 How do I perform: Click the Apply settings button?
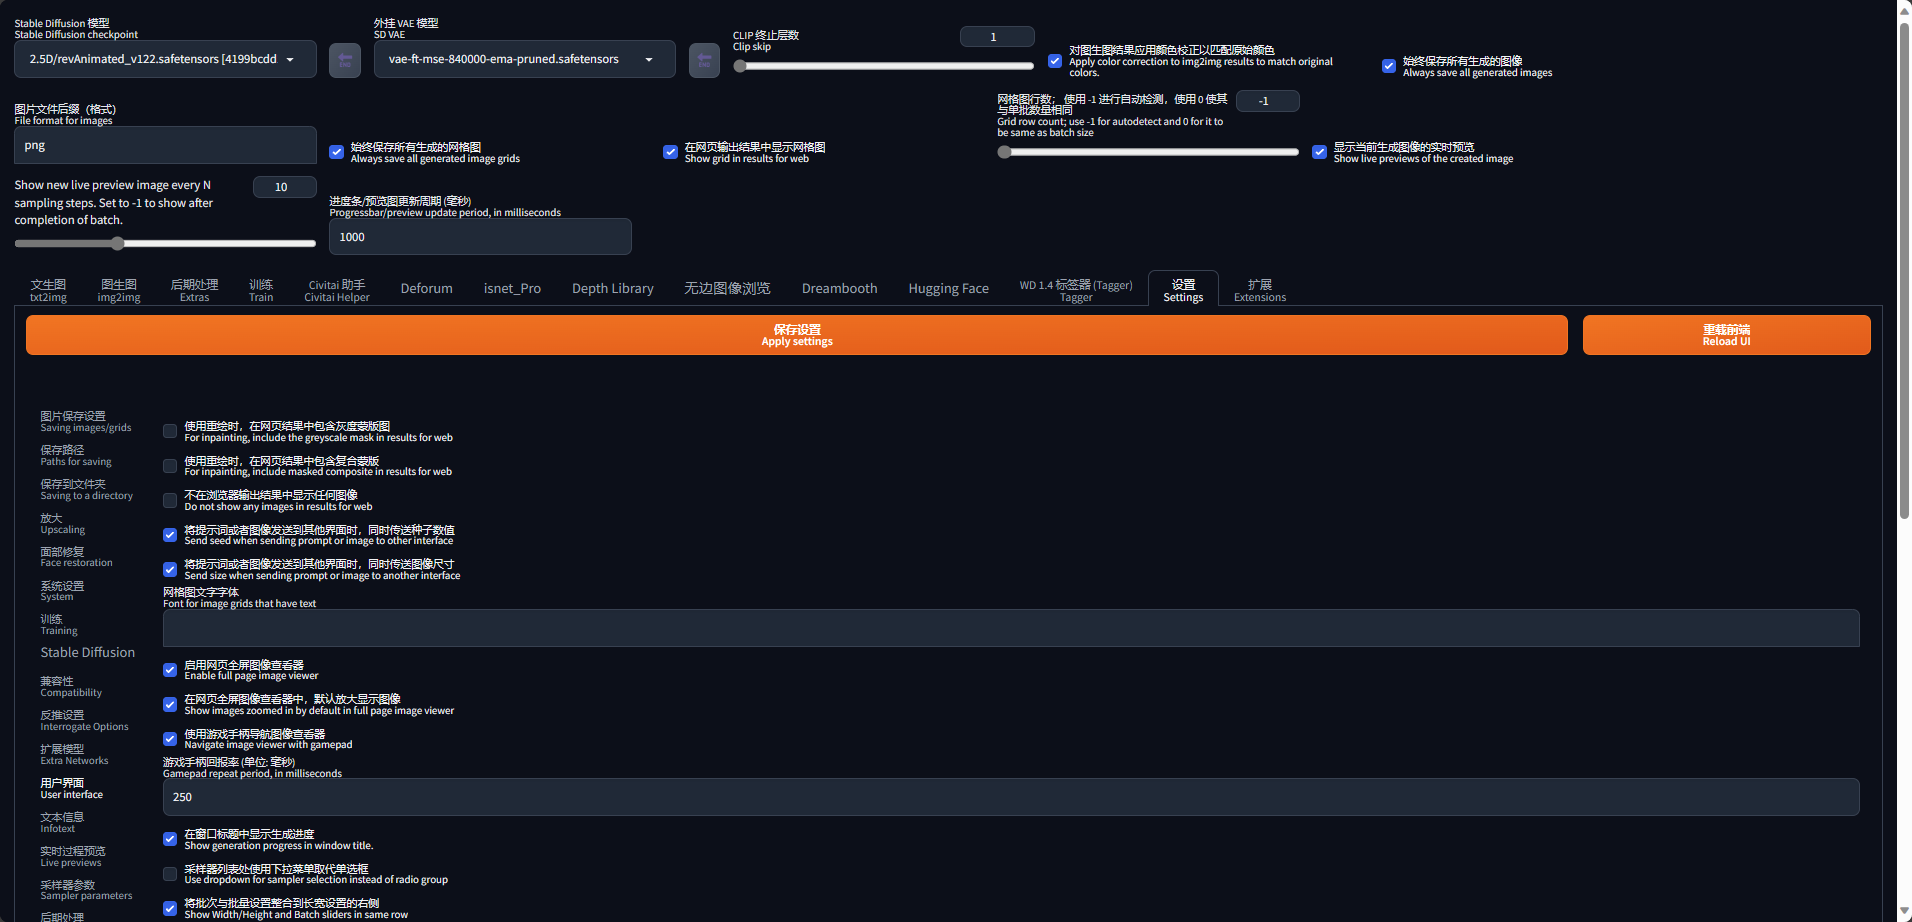click(x=796, y=334)
